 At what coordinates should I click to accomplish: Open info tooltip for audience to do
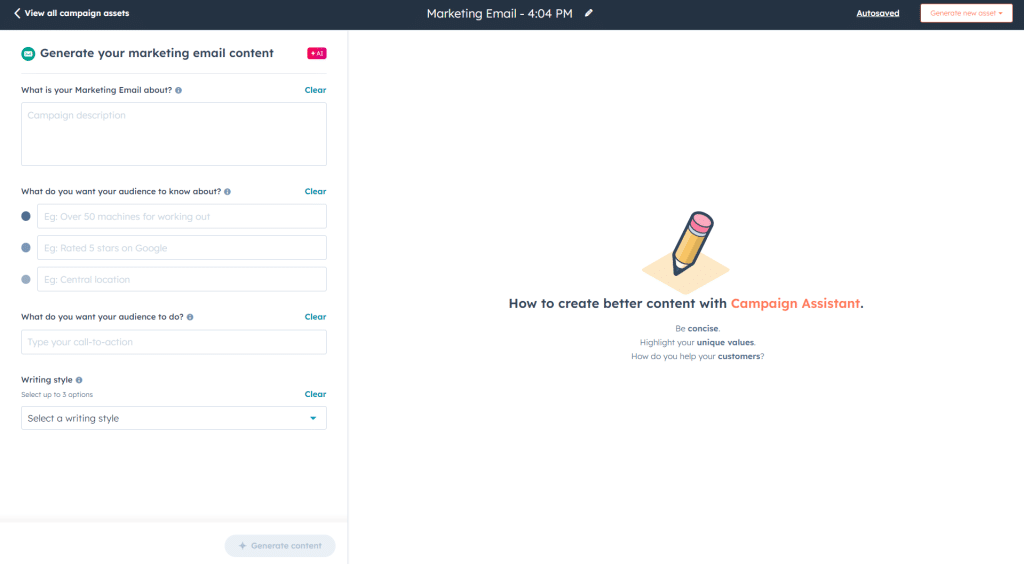(190, 317)
